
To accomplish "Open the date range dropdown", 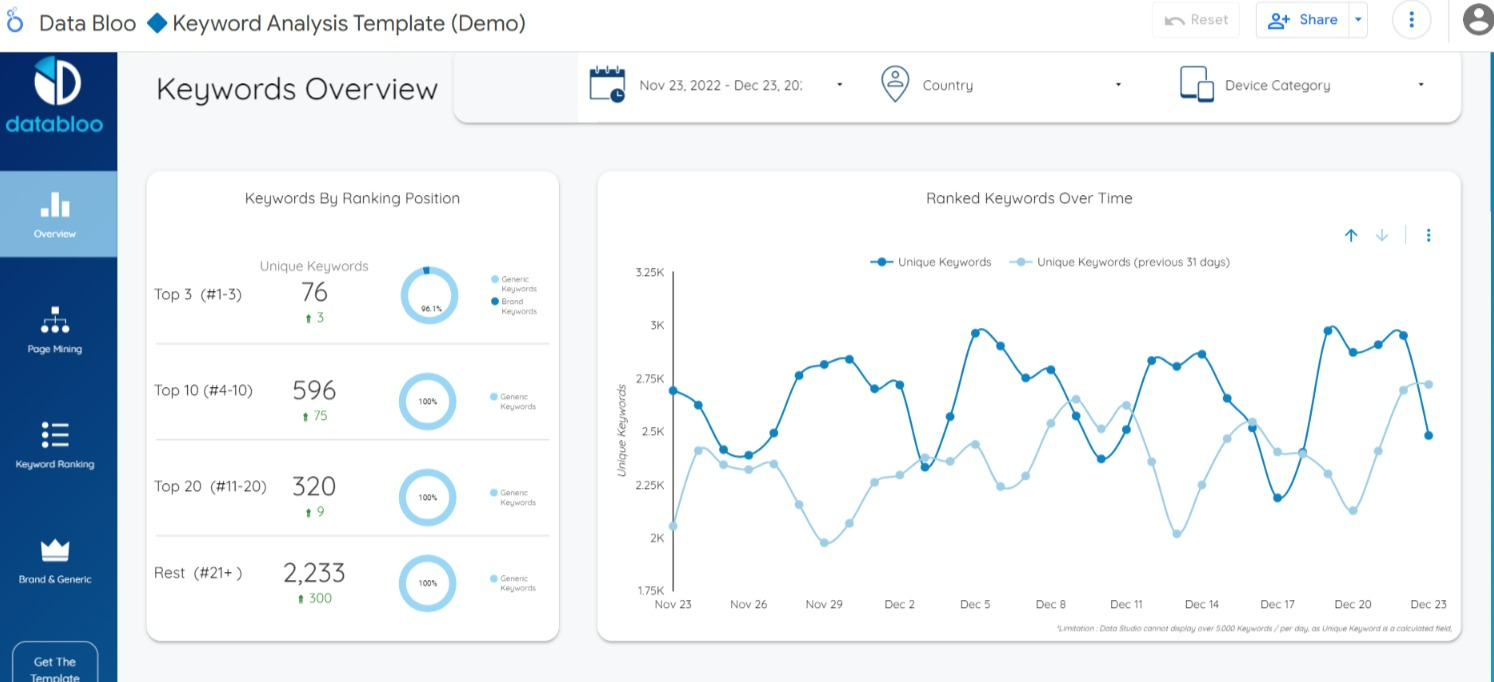I will [x=840, y=85].
